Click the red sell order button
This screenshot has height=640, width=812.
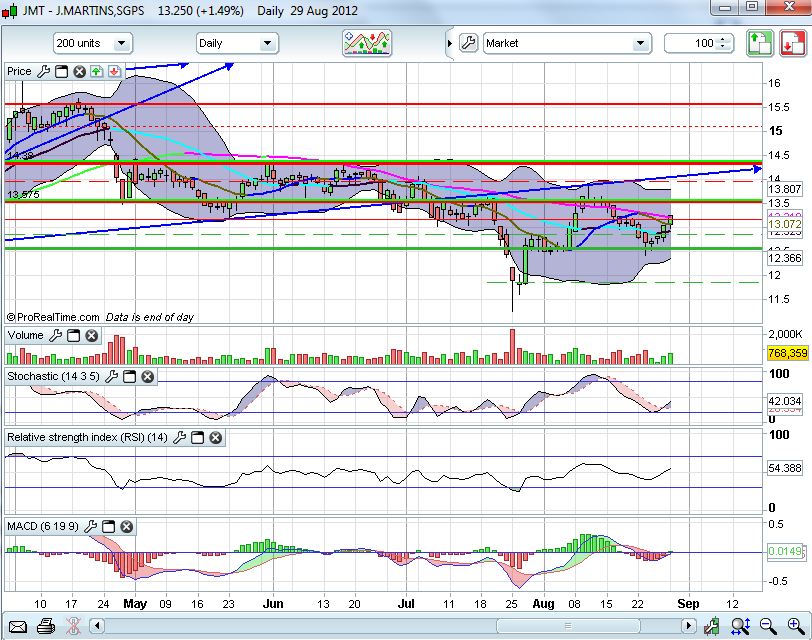793,43
